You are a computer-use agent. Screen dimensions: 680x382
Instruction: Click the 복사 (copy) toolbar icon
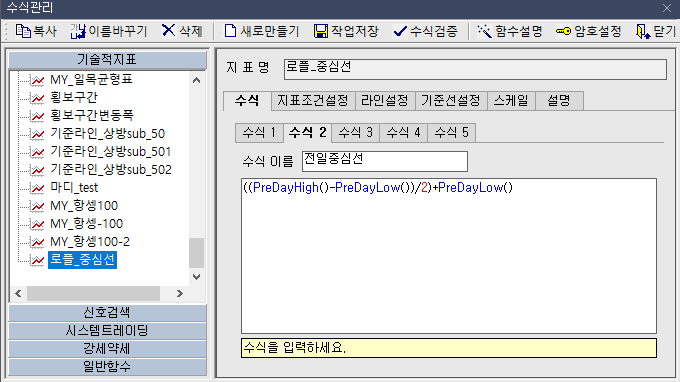point(23,31)
